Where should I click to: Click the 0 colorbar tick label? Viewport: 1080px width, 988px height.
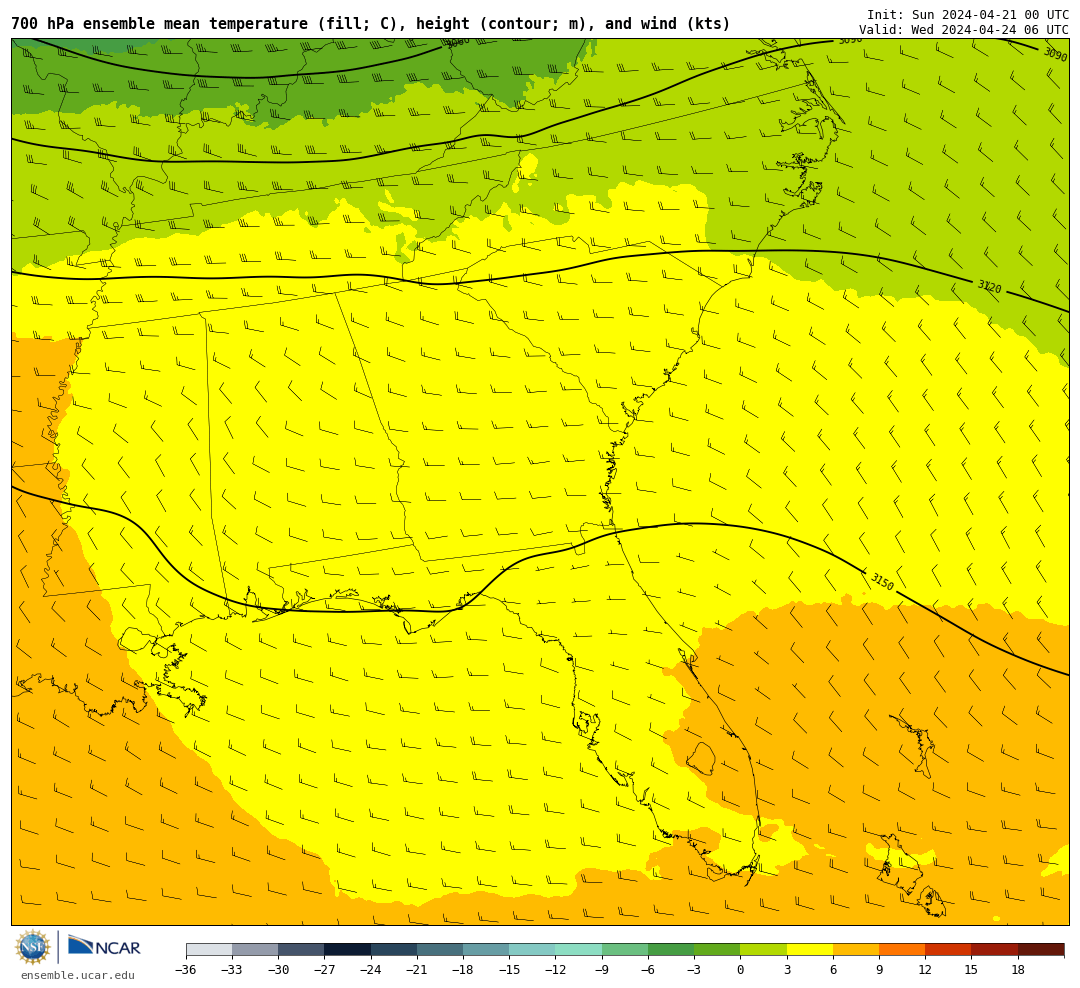740,970
